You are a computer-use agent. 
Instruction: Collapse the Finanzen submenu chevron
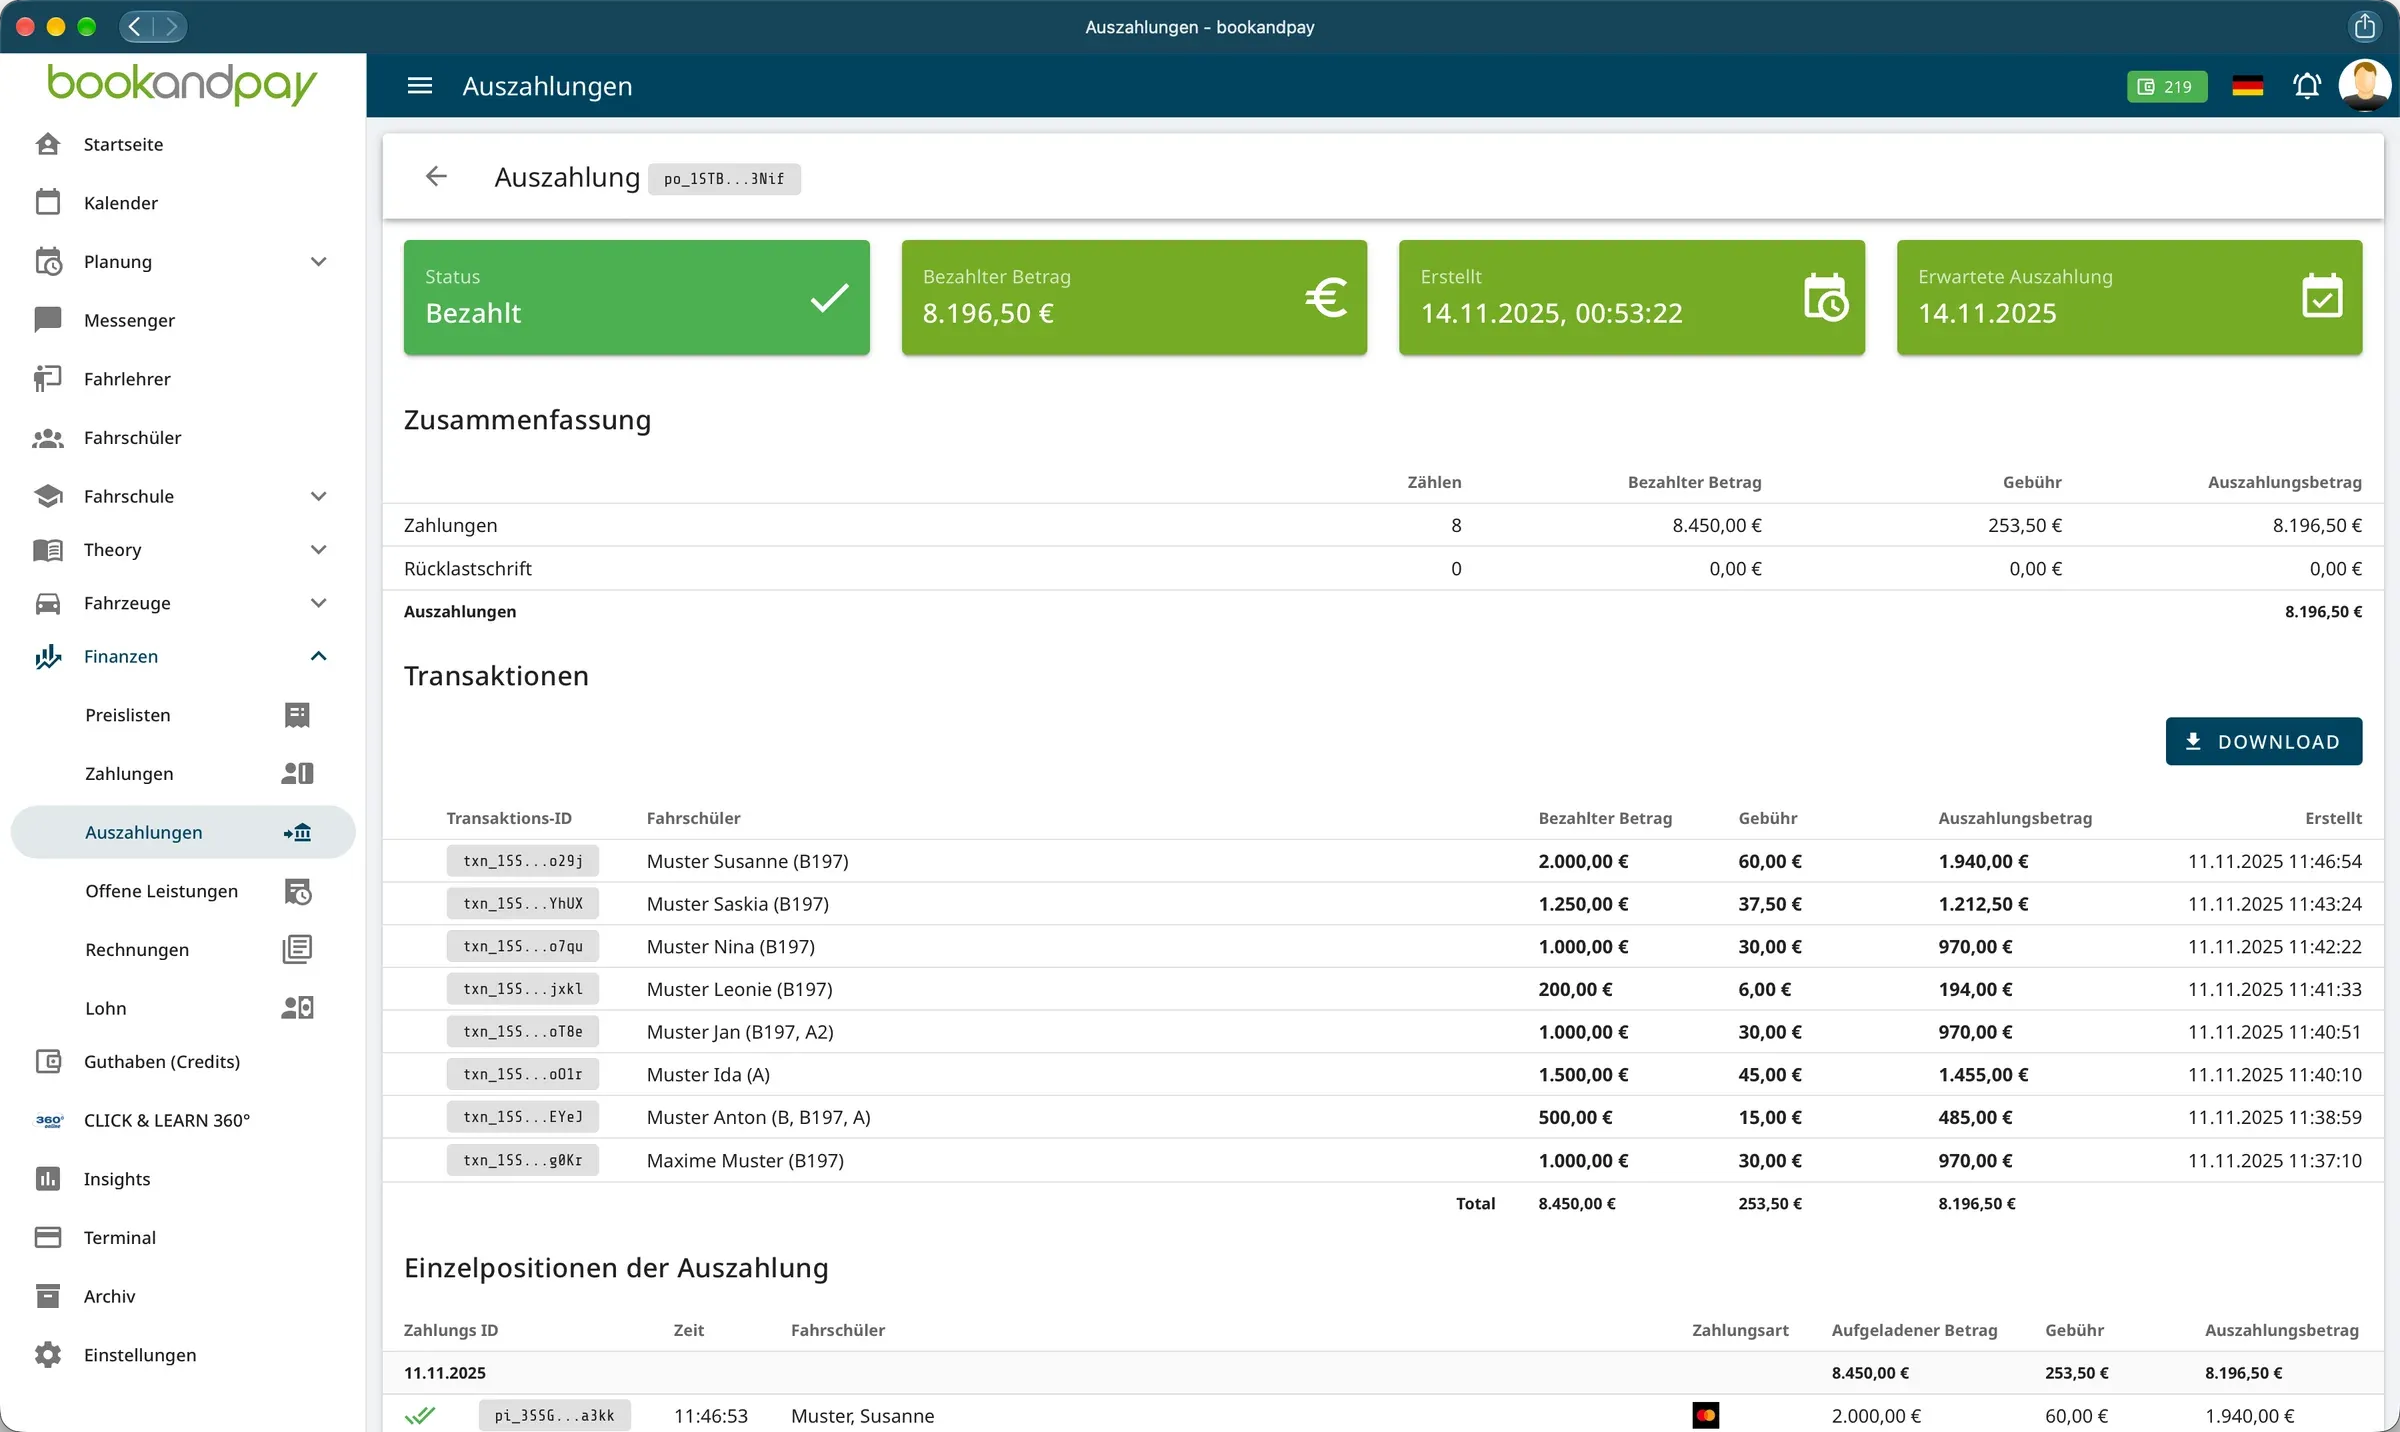(x=319, y=656)
